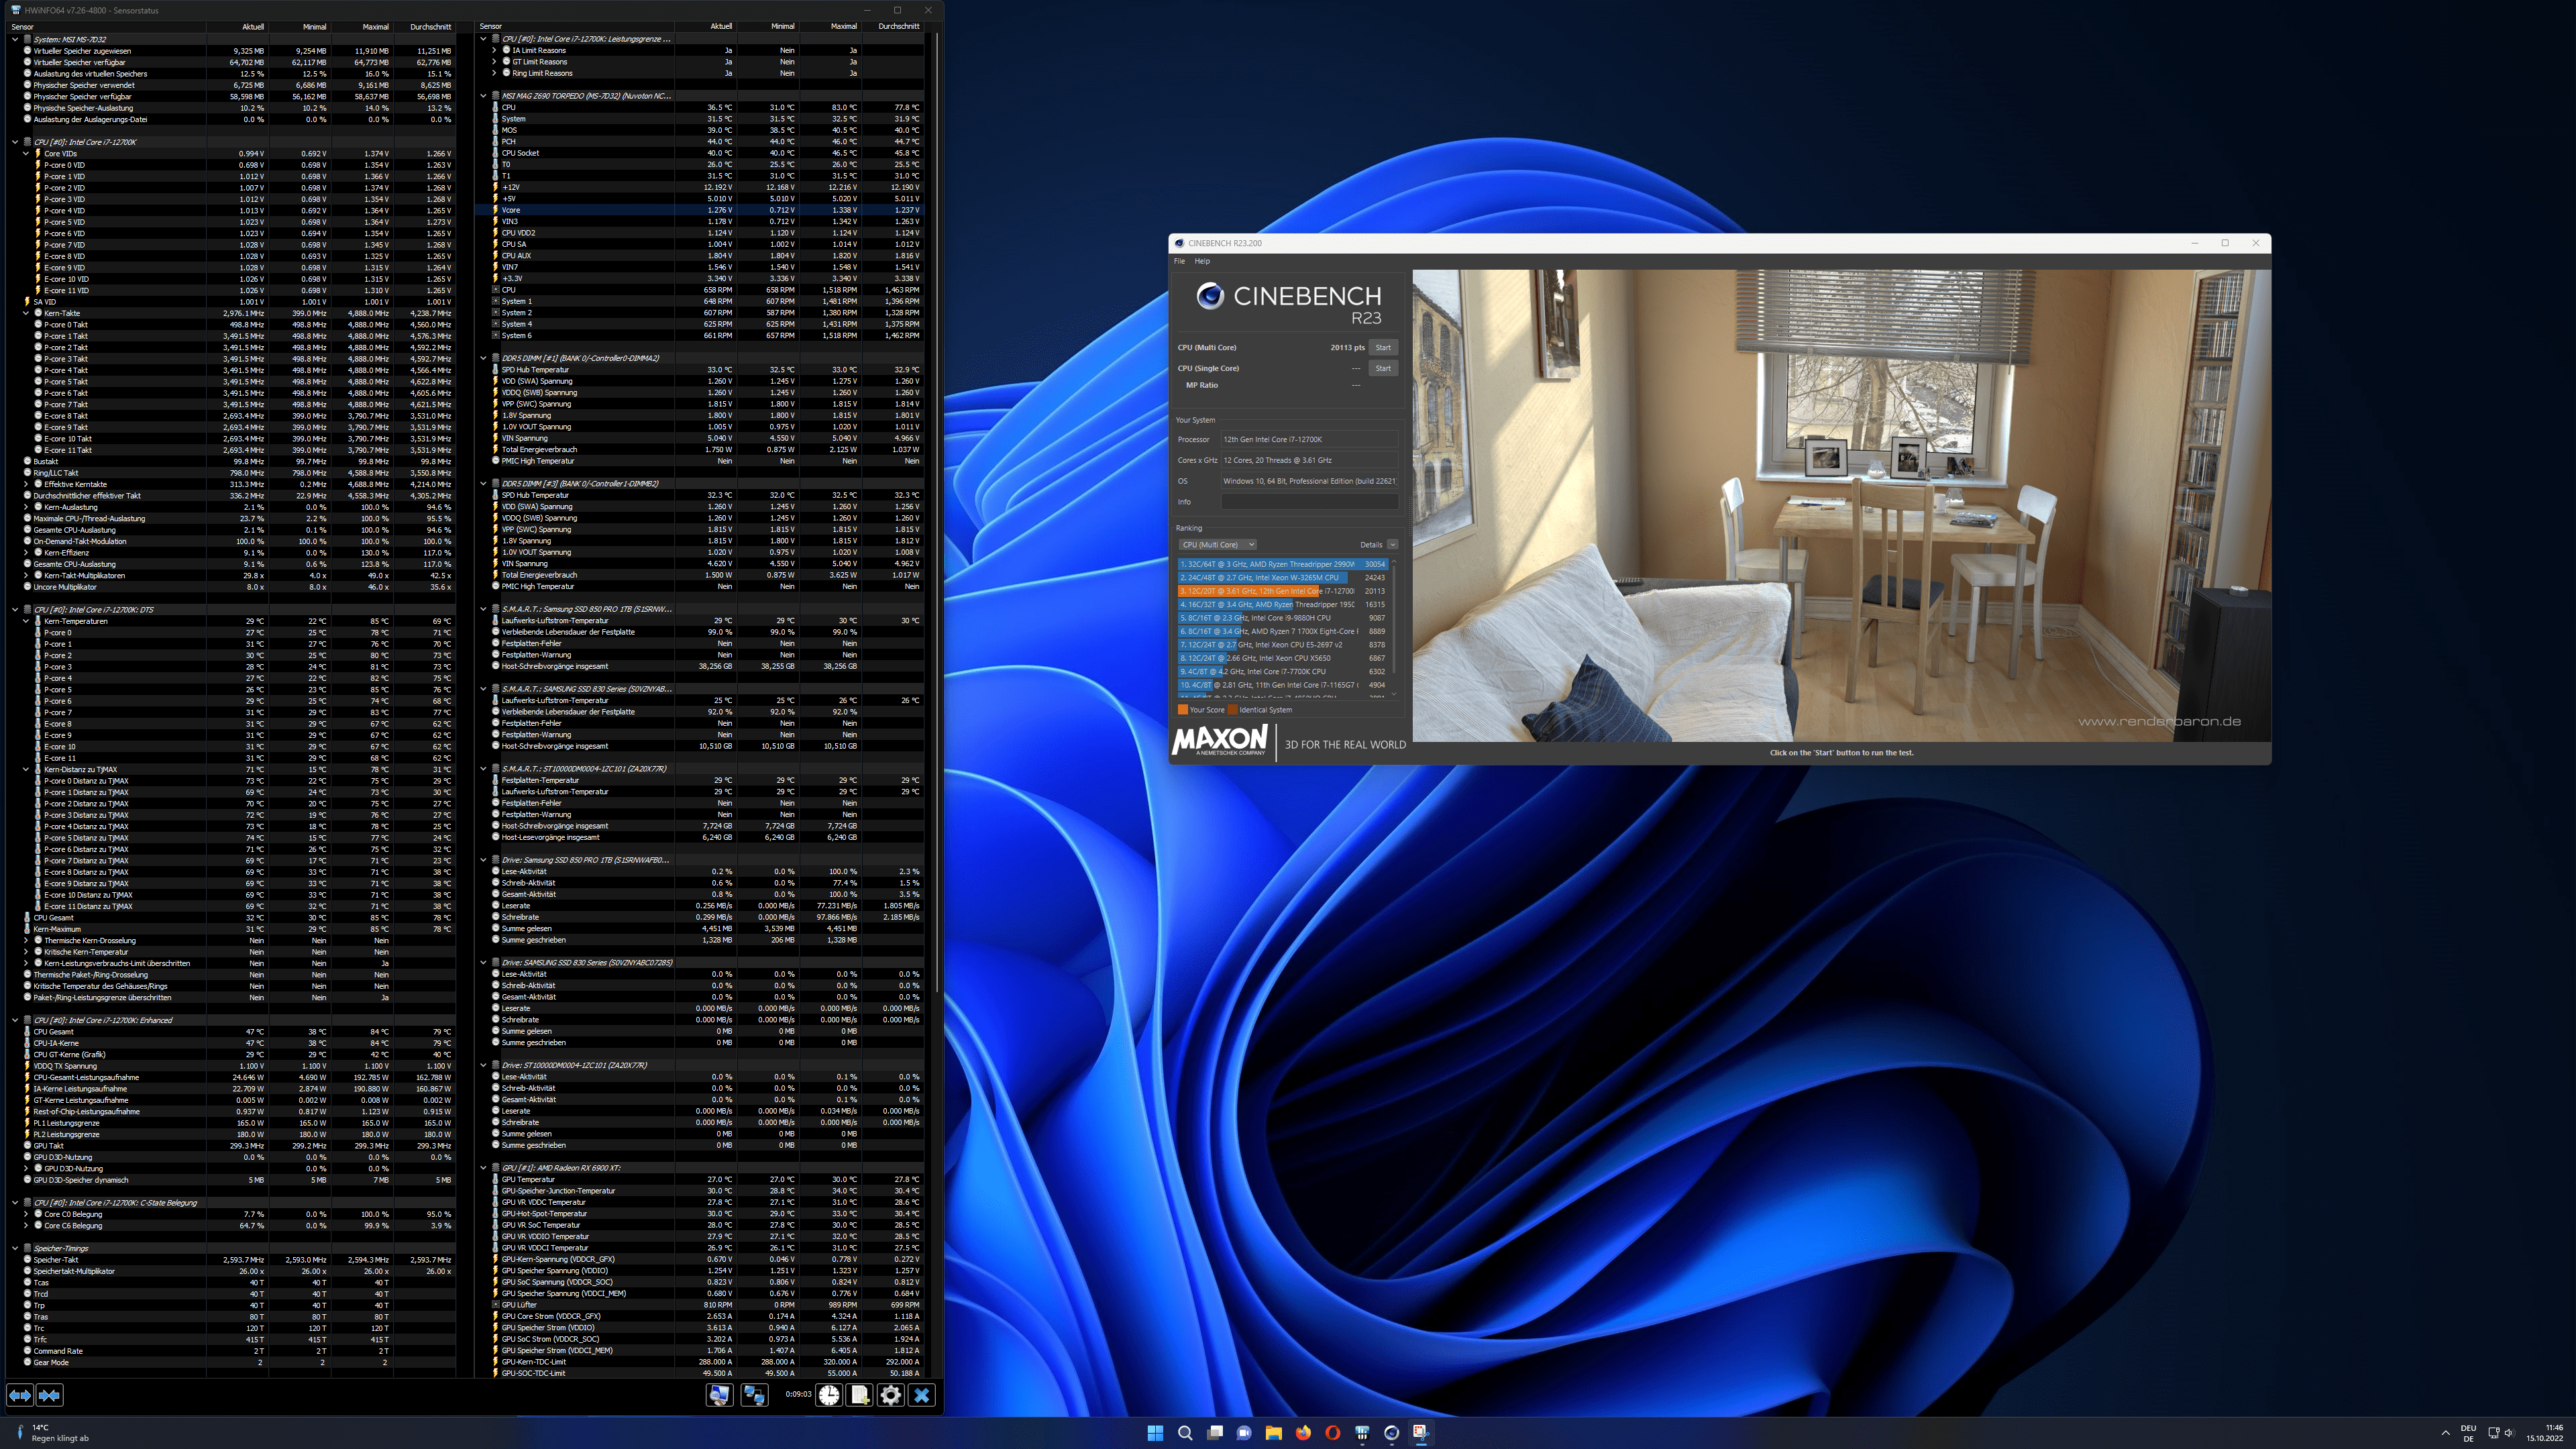
Task: Collapse the Speicher-Timings section
Action: point(15,1248)
